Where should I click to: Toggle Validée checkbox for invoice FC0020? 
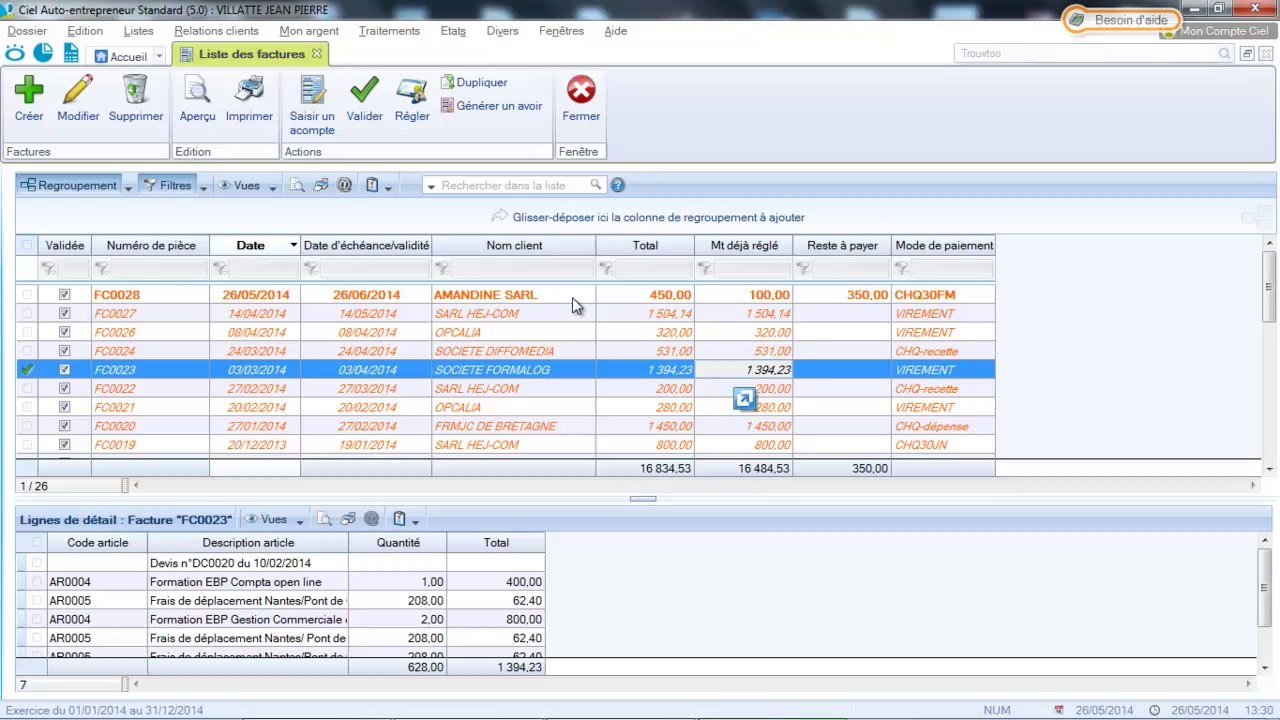65,427
